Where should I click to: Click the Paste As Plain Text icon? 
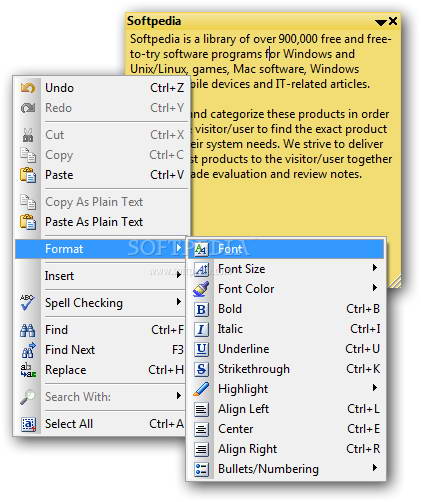tap(28, 222)
